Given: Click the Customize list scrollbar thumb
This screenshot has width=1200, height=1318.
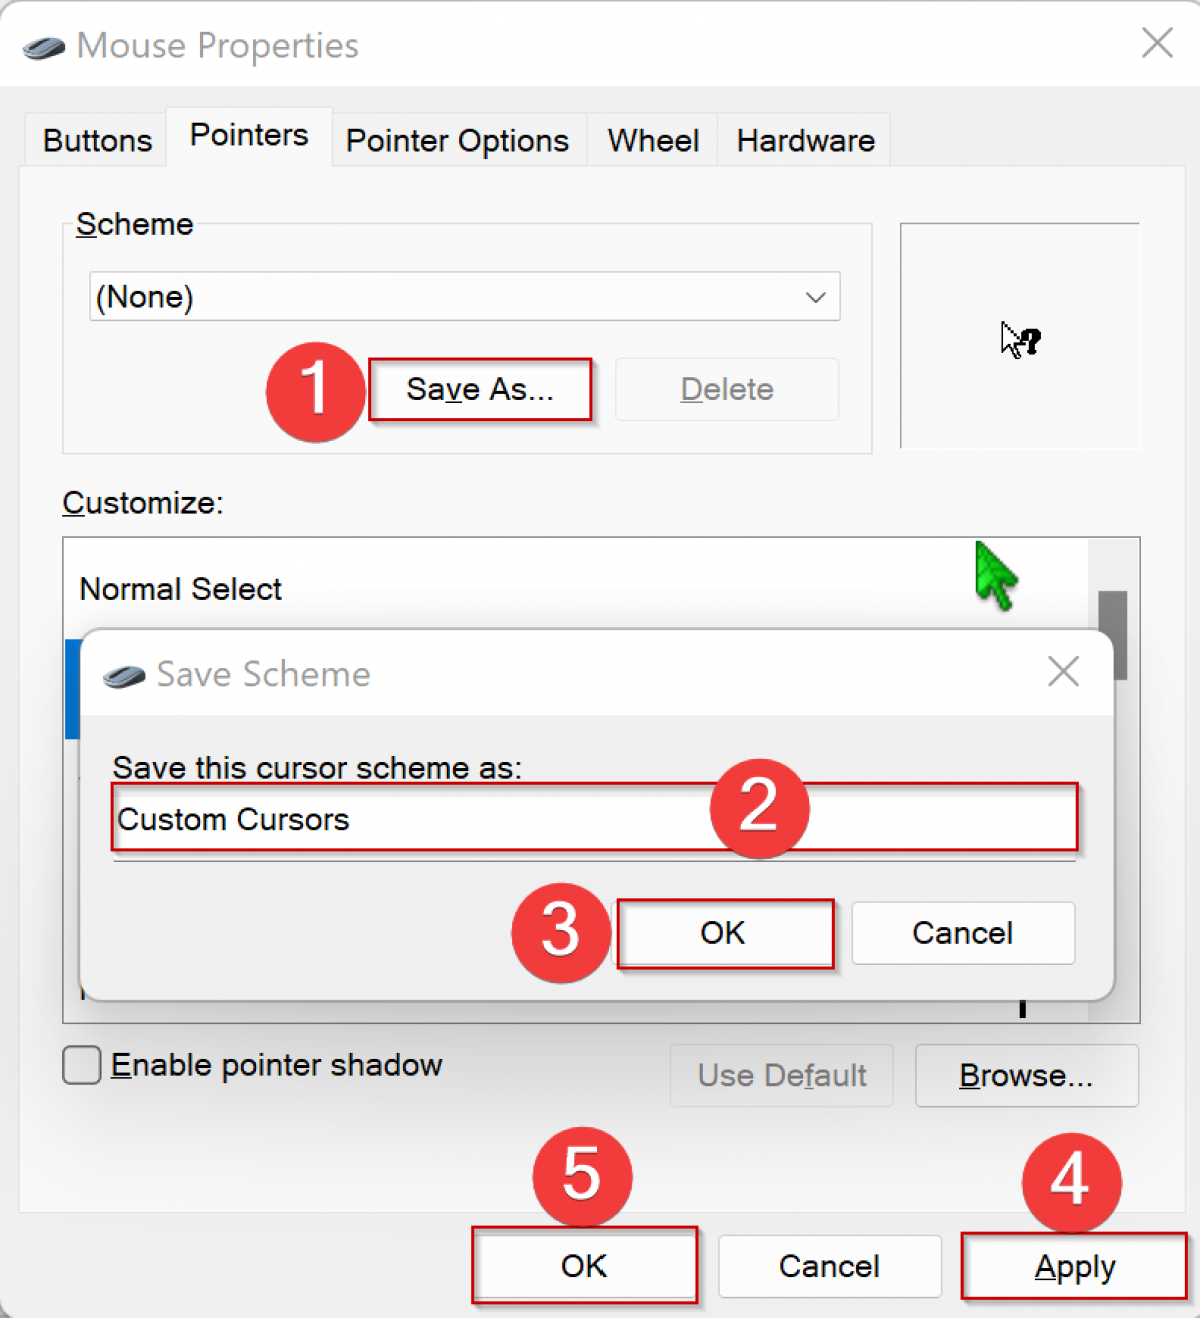Looking at the screenshot, I should click(1113, 634).
